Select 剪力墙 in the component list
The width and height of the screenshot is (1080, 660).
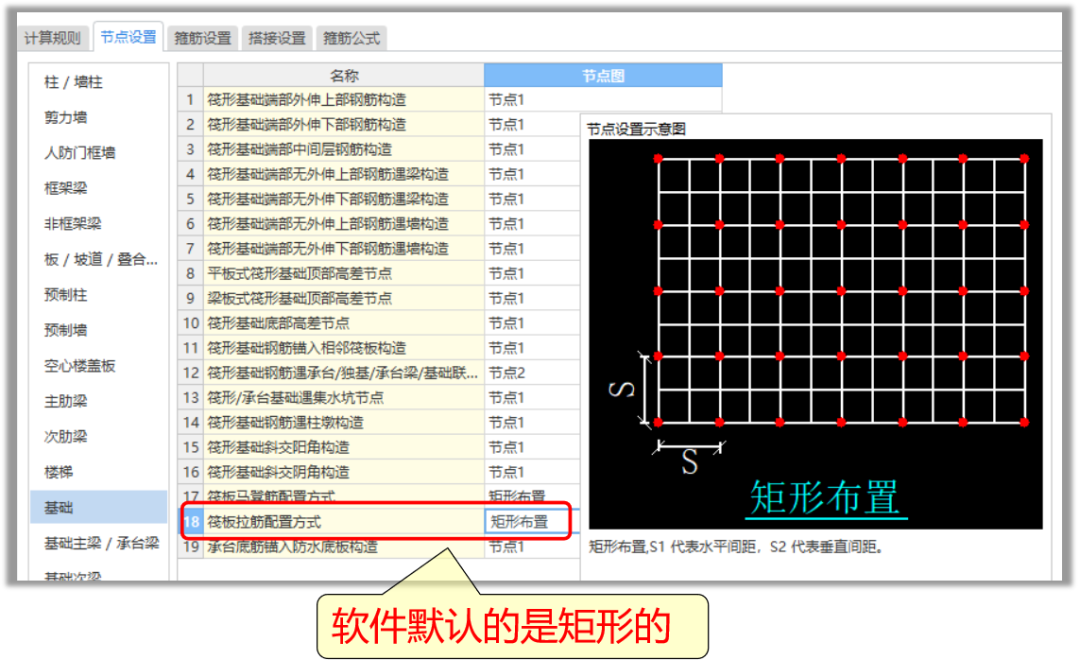pos(66,117)
